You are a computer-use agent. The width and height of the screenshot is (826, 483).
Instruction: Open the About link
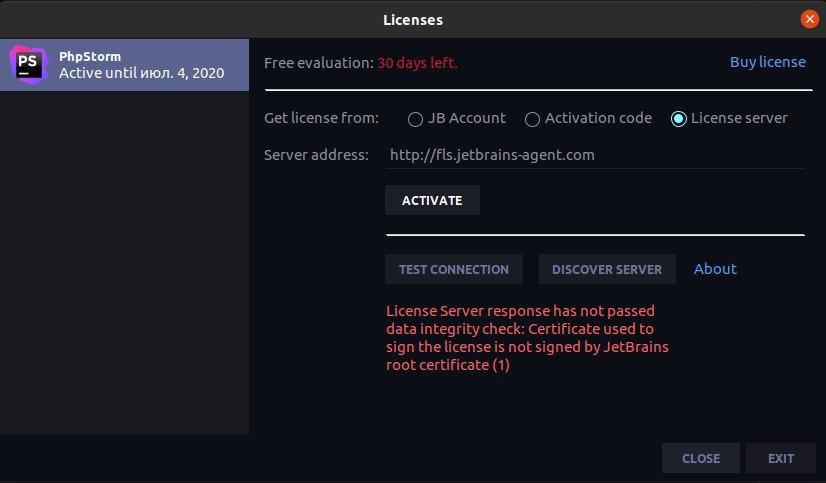coord(715,269)
